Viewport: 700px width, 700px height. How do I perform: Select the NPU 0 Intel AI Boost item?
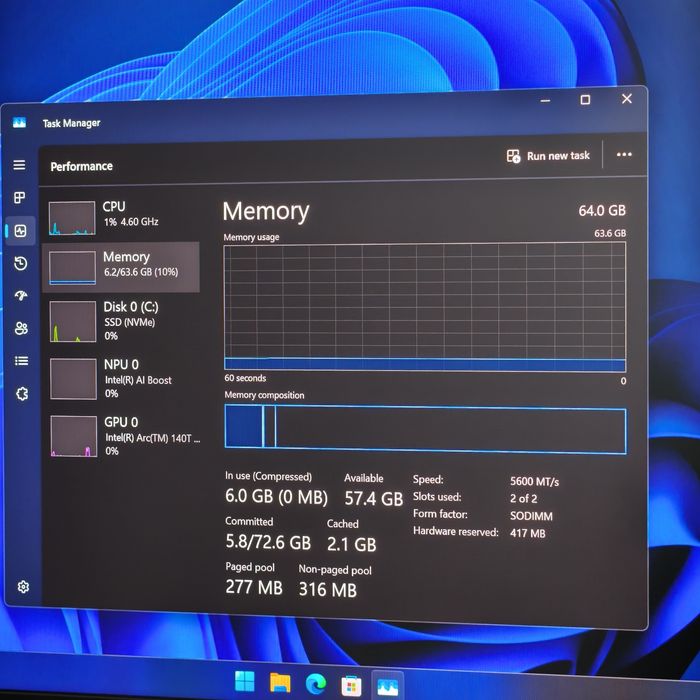coord(121,379)
